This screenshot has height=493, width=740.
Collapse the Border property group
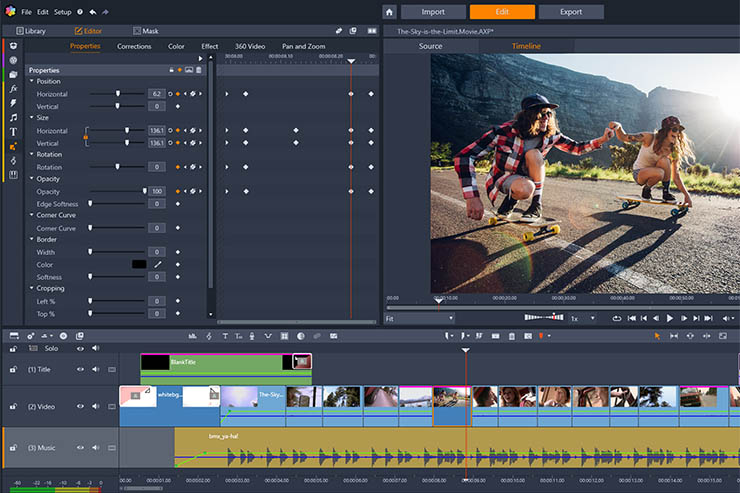point(32,239)
